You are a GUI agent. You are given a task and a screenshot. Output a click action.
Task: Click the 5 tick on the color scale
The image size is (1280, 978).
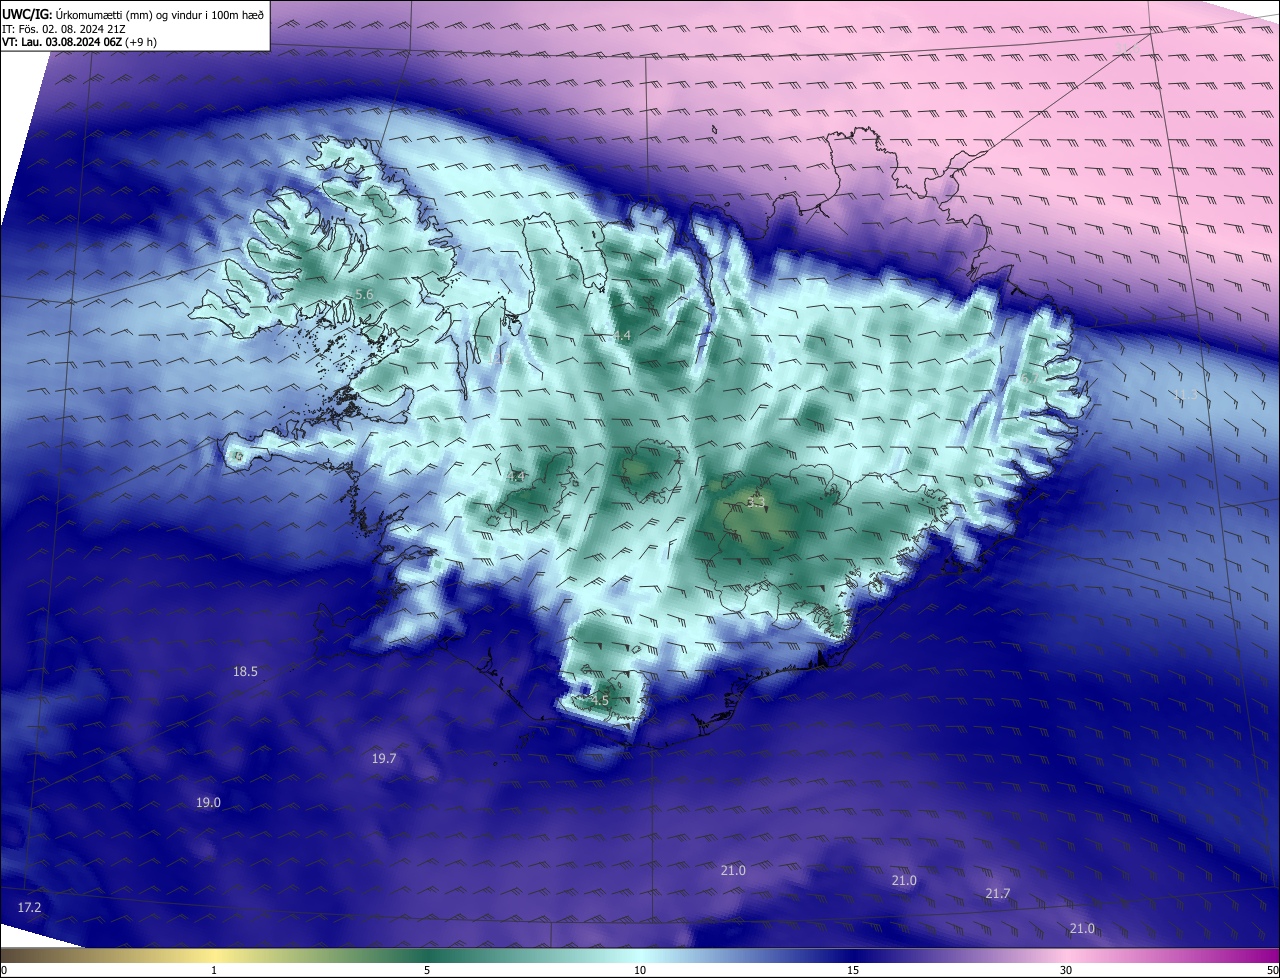click(x=427, y=970)
